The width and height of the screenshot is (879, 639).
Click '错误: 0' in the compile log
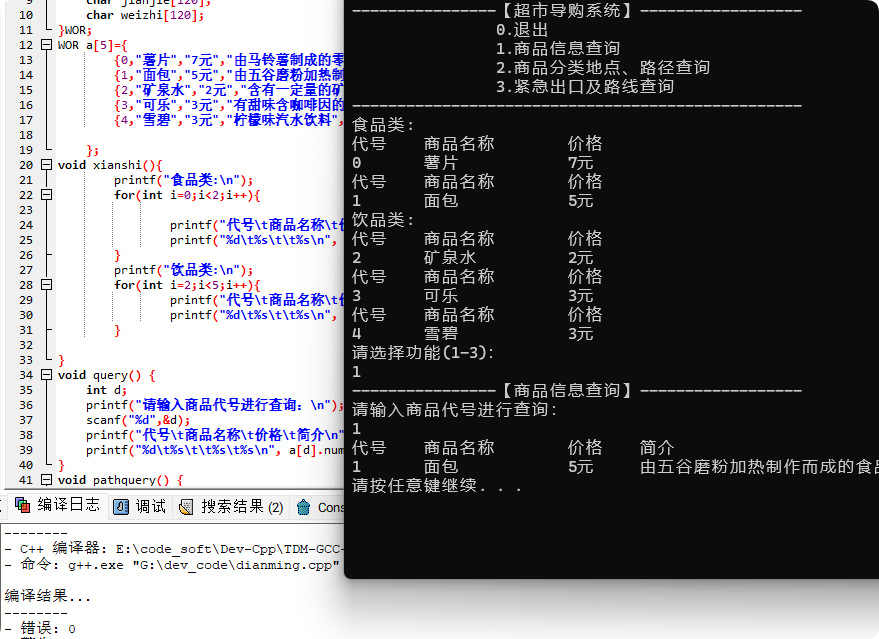(x=40, y=628)
